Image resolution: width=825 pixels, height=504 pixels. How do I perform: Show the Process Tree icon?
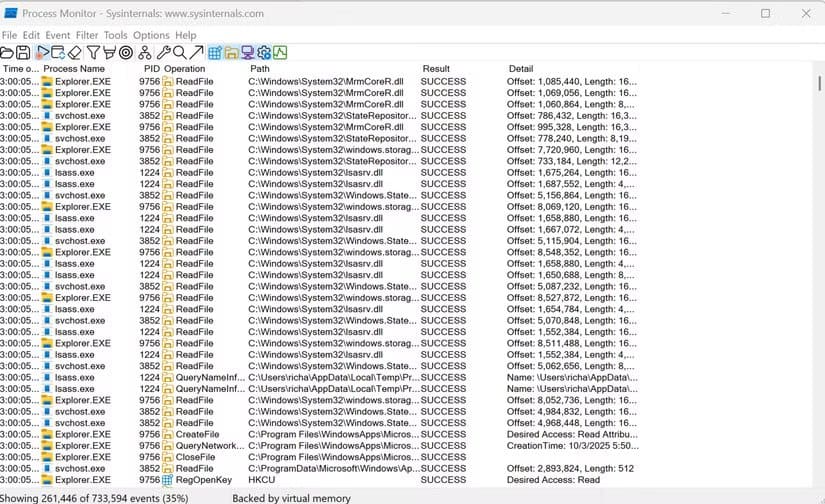145,52
